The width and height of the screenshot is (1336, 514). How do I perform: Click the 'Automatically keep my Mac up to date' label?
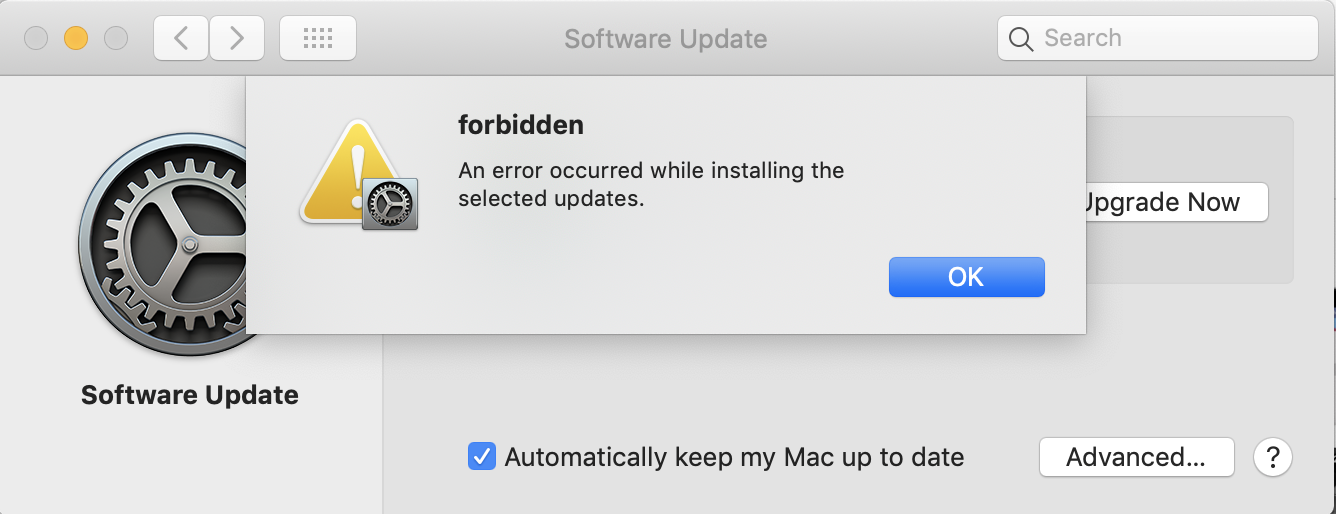coord(734,457)
